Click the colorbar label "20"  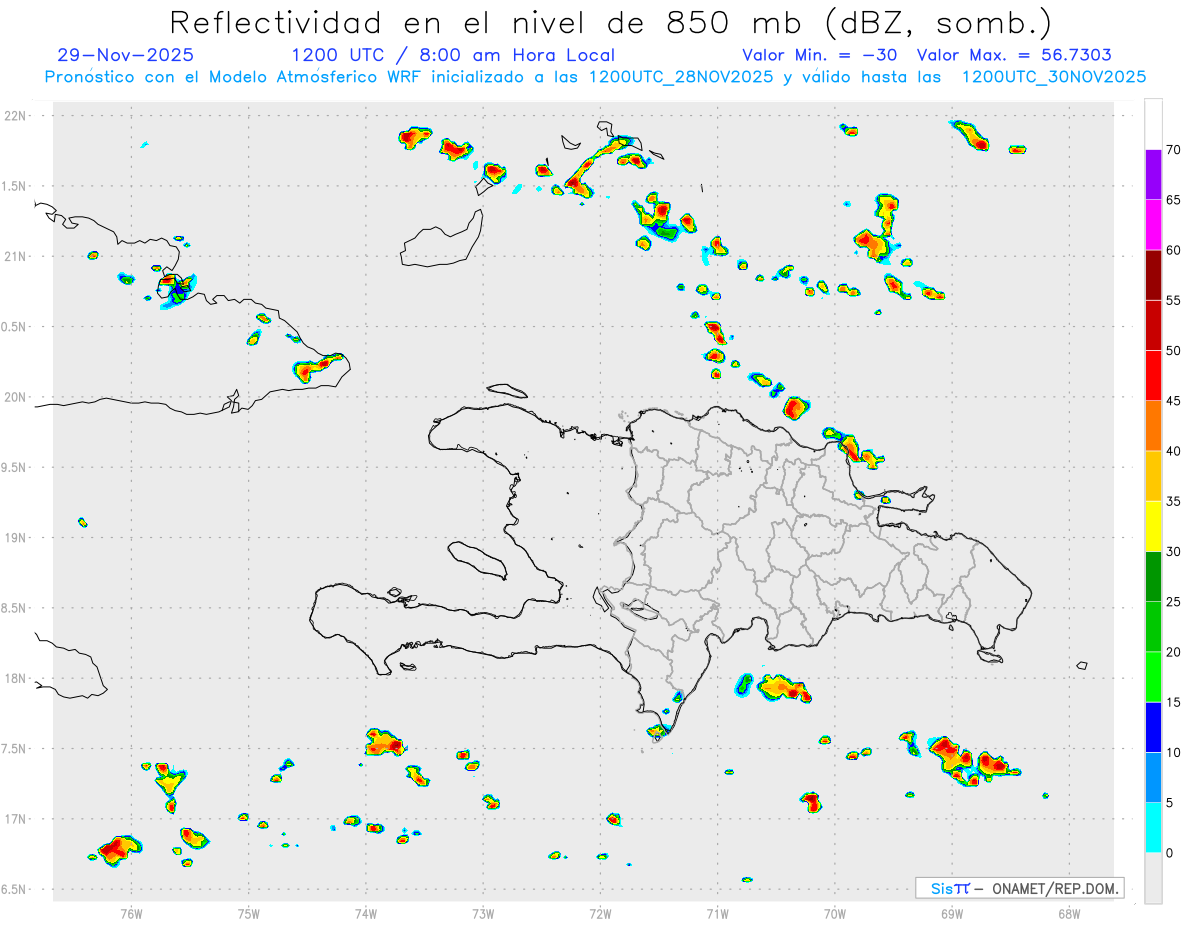(x=1174, y=652)
